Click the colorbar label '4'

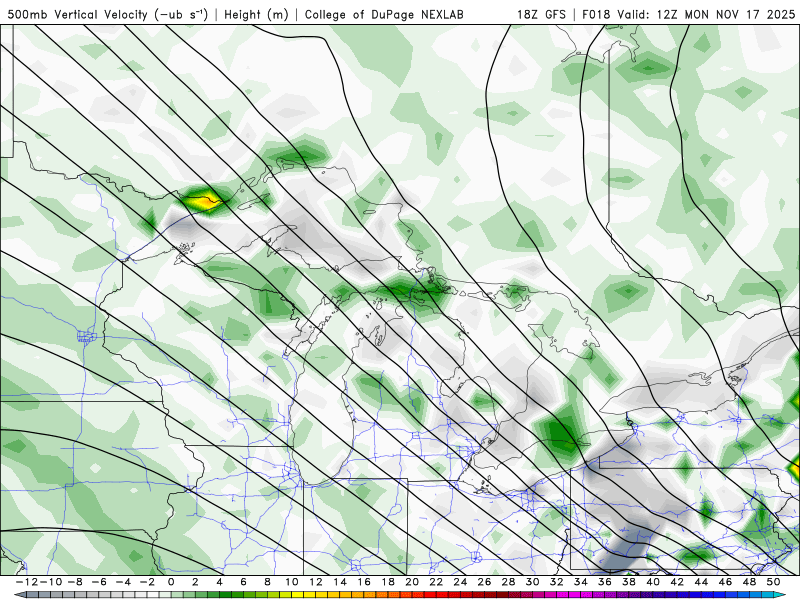pos(219,582)
